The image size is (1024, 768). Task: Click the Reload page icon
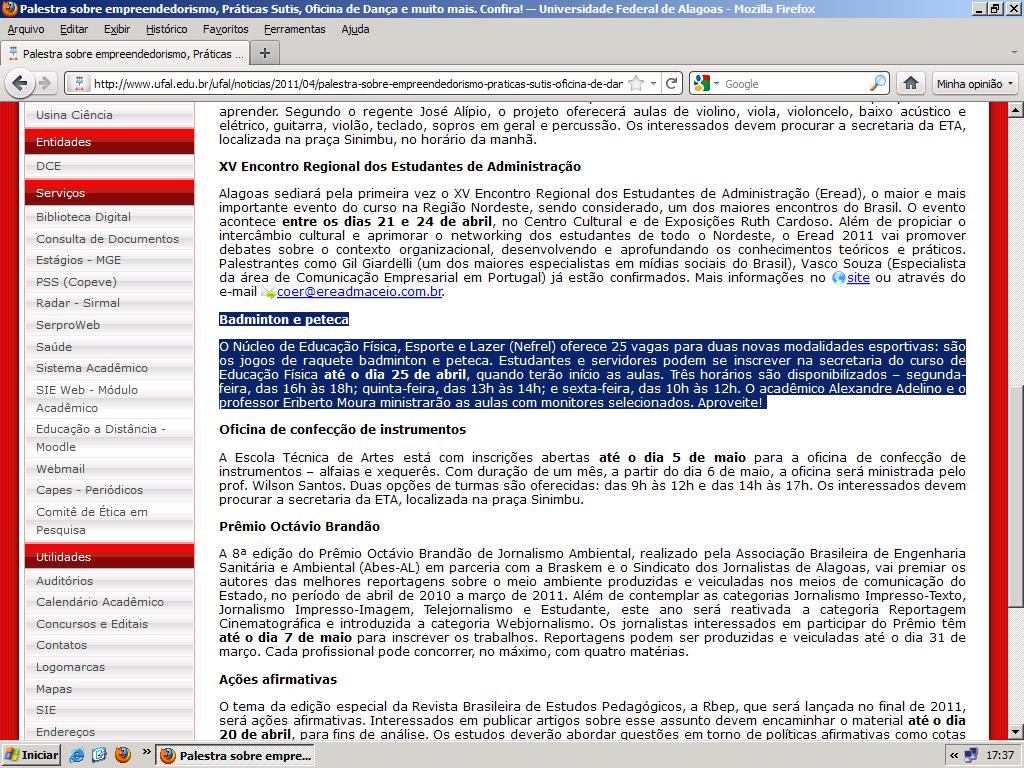click(x=671, y=83)
